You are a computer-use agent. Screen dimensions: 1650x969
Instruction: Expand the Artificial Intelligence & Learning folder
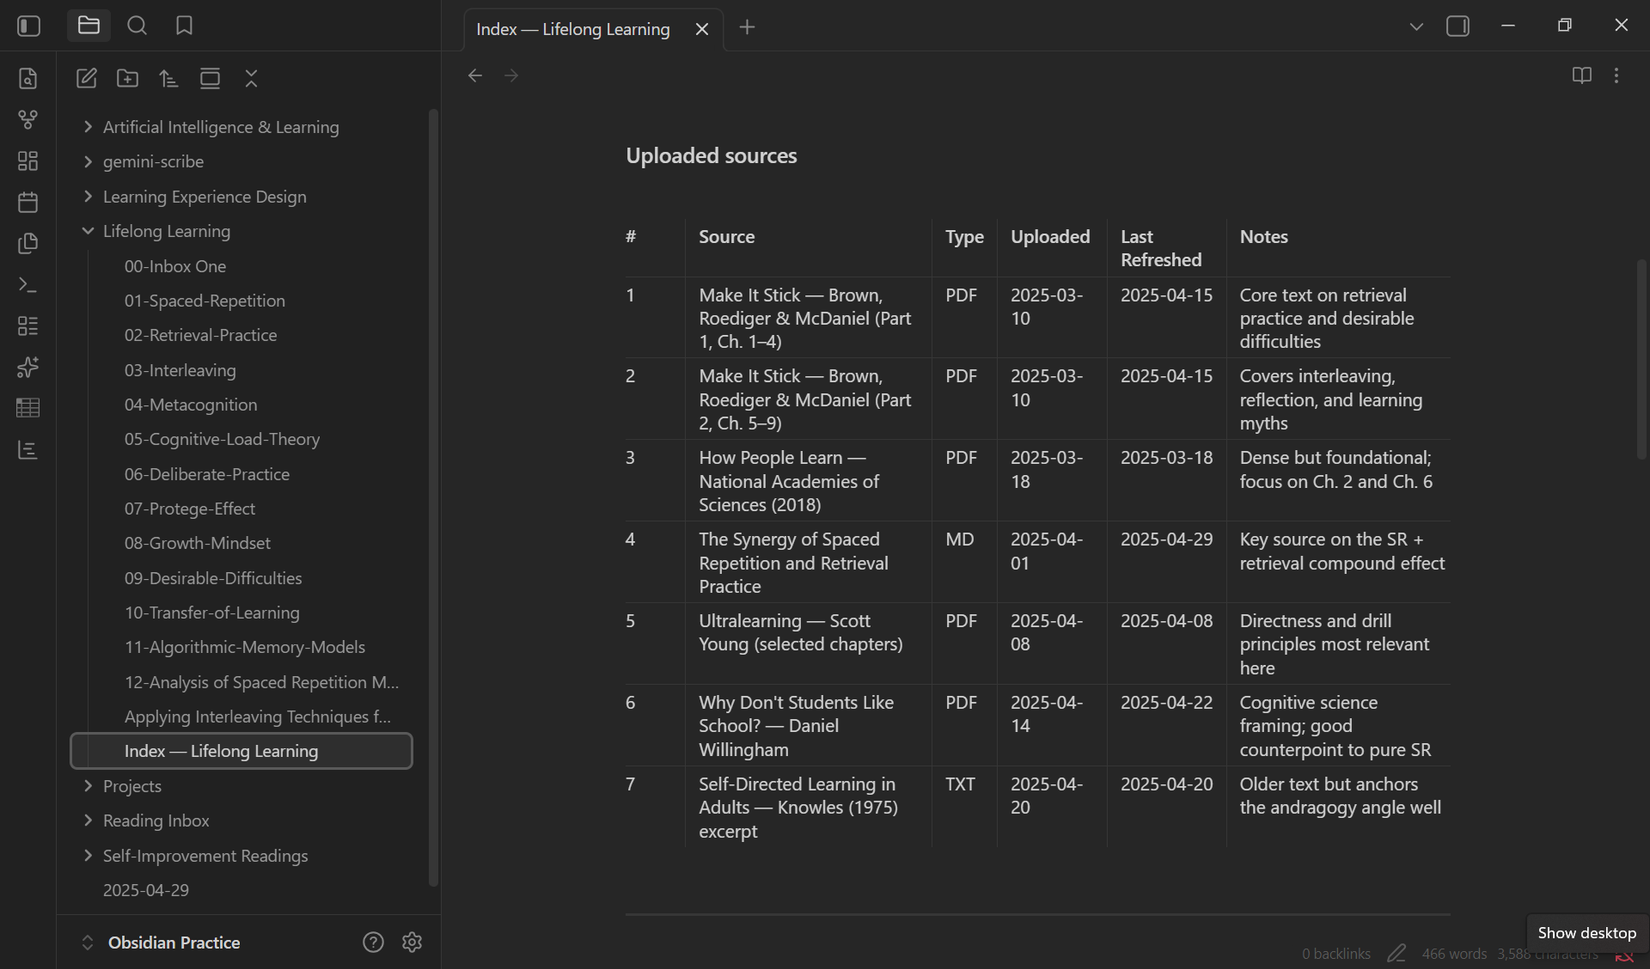220,127
